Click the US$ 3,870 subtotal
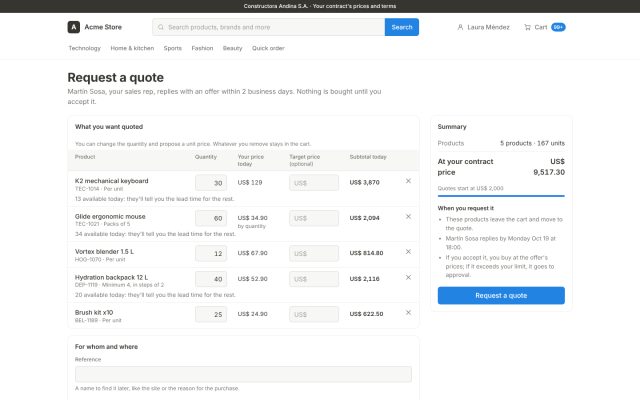Viewport: 640px width, 400px height. [364, 182]
